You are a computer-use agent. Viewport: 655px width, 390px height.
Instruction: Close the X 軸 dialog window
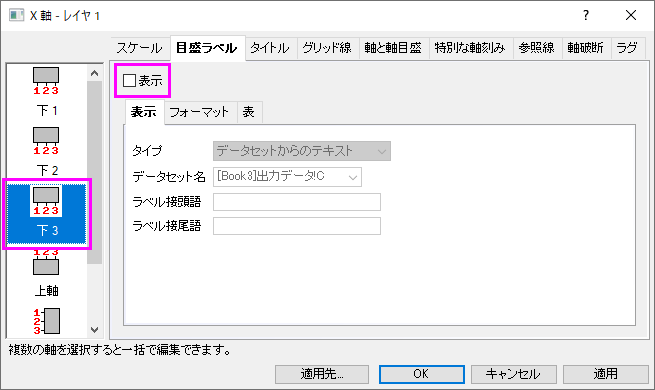coord(631,15)
